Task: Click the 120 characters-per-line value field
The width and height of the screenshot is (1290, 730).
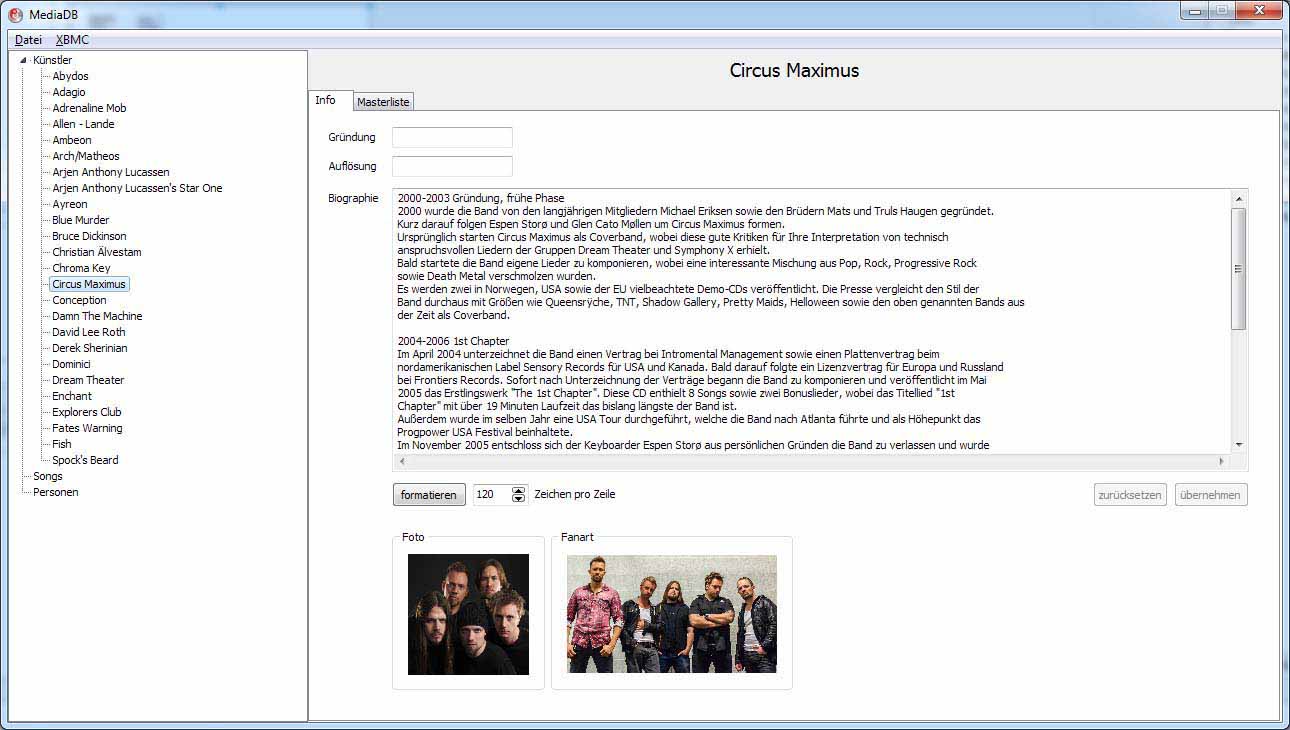Action: click(491, 495)
